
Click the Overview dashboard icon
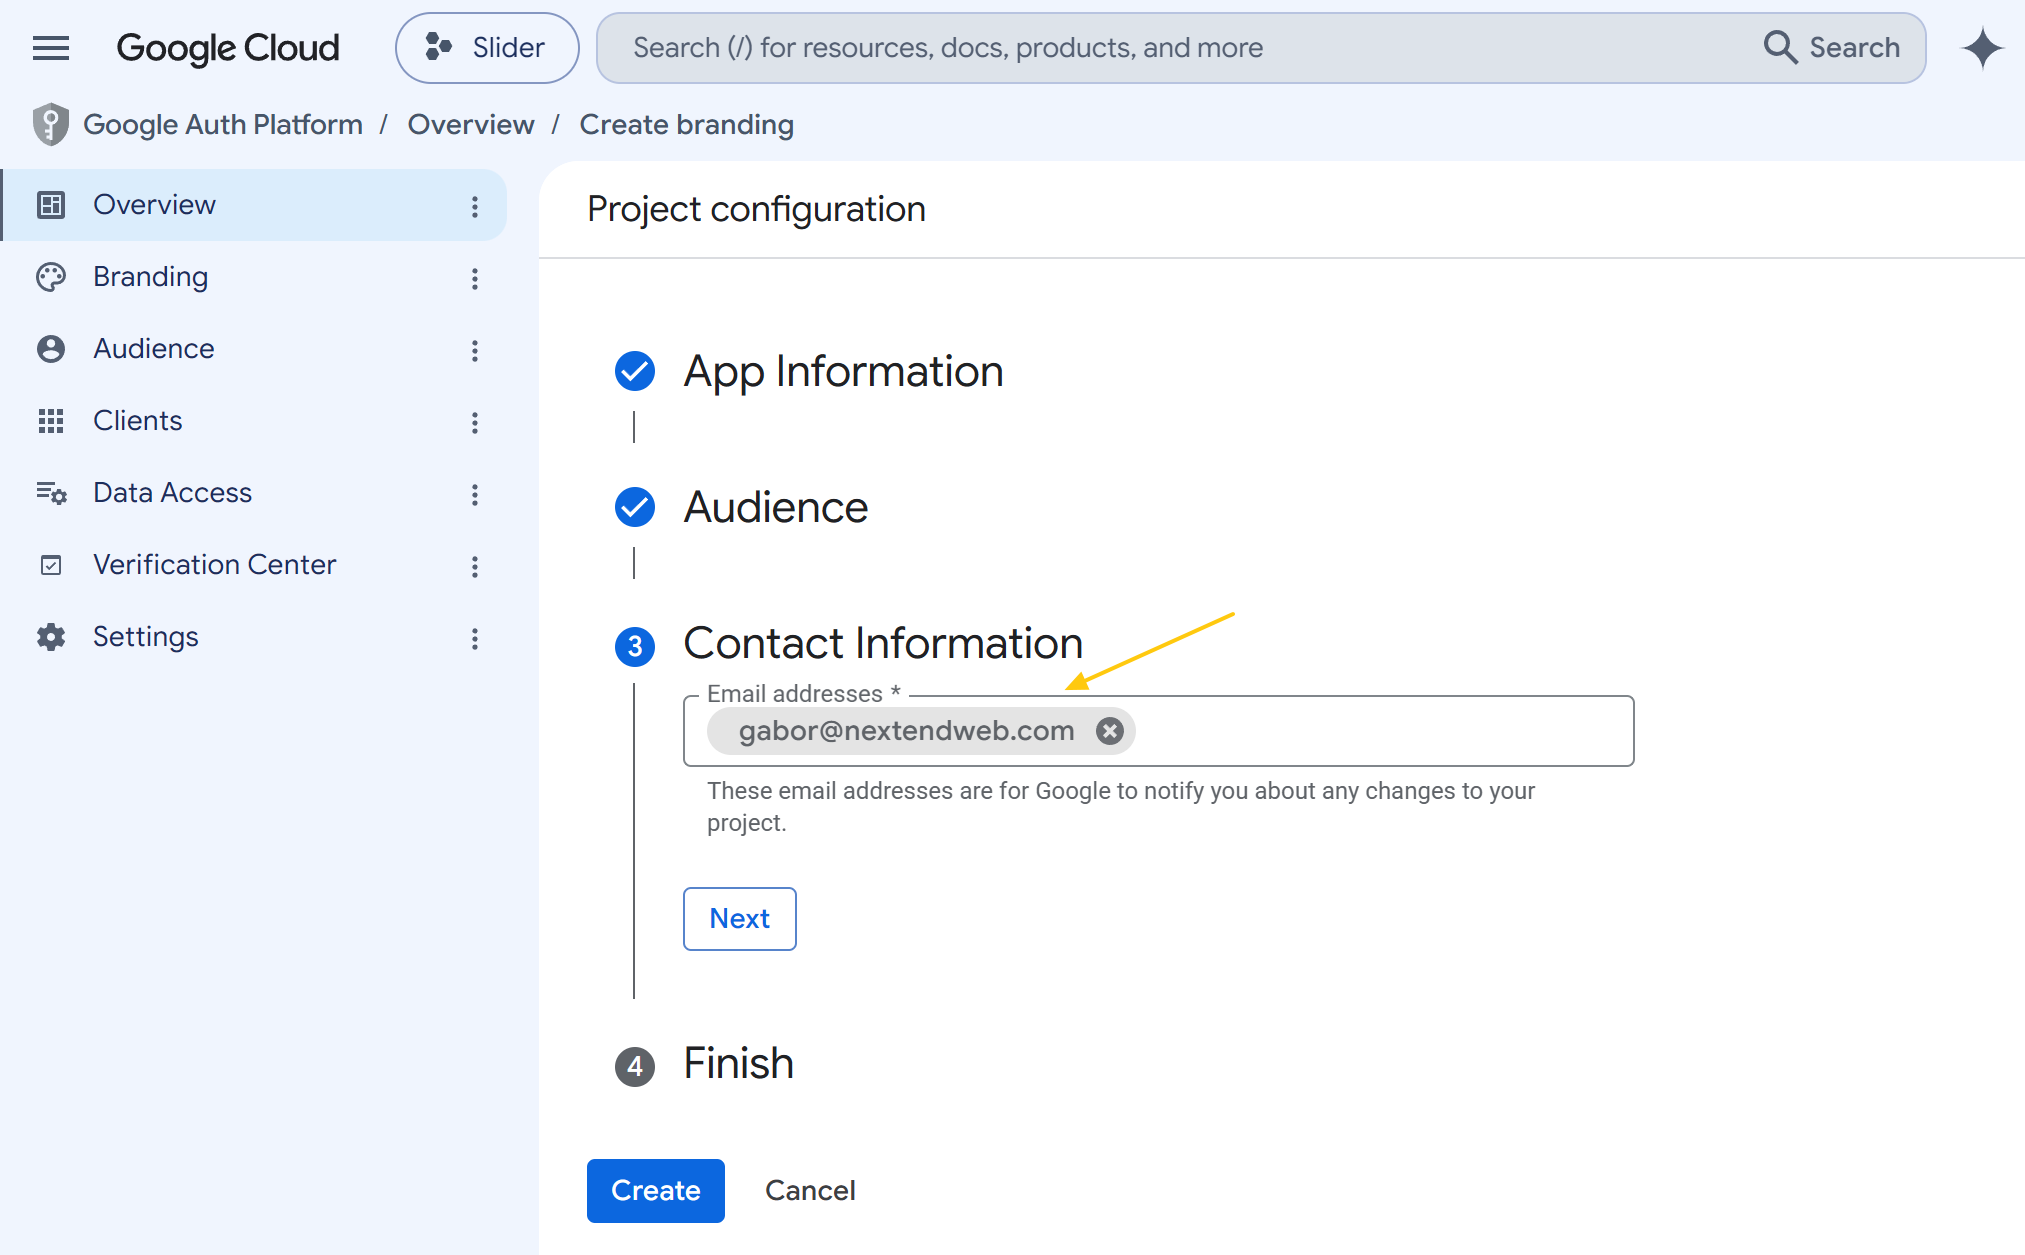51,205
